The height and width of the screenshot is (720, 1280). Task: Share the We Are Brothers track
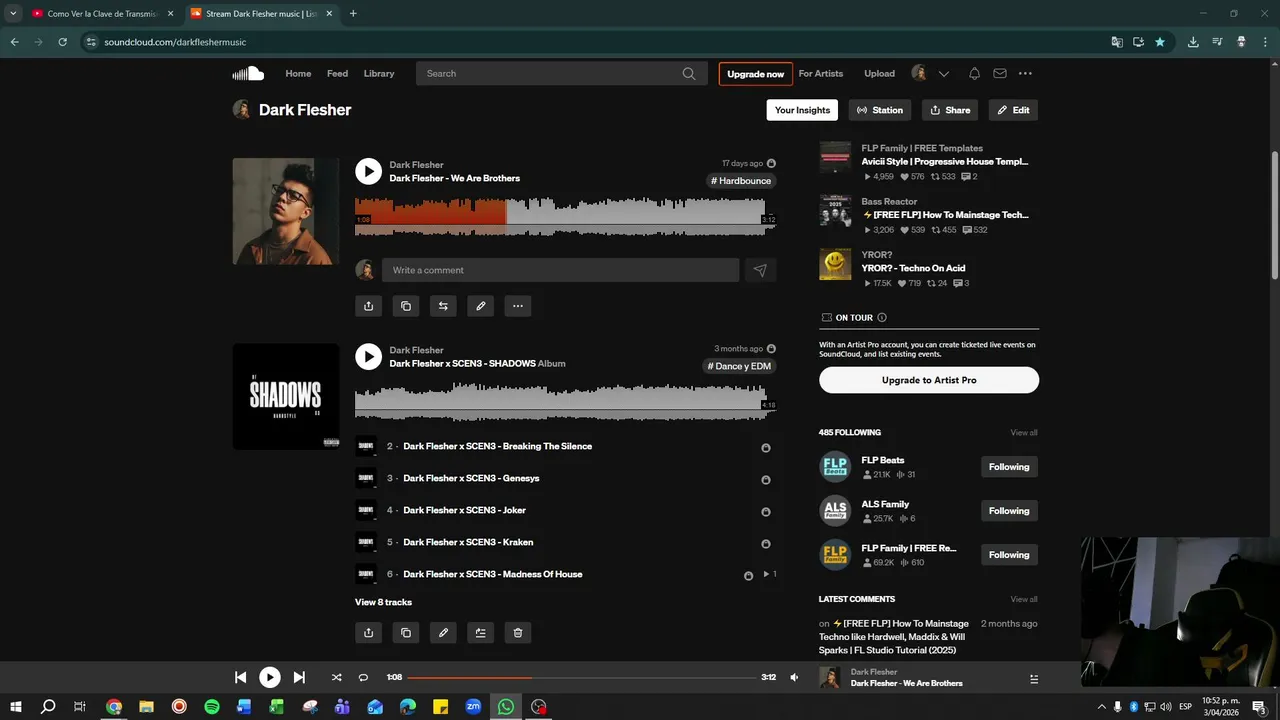click(368, 306)
